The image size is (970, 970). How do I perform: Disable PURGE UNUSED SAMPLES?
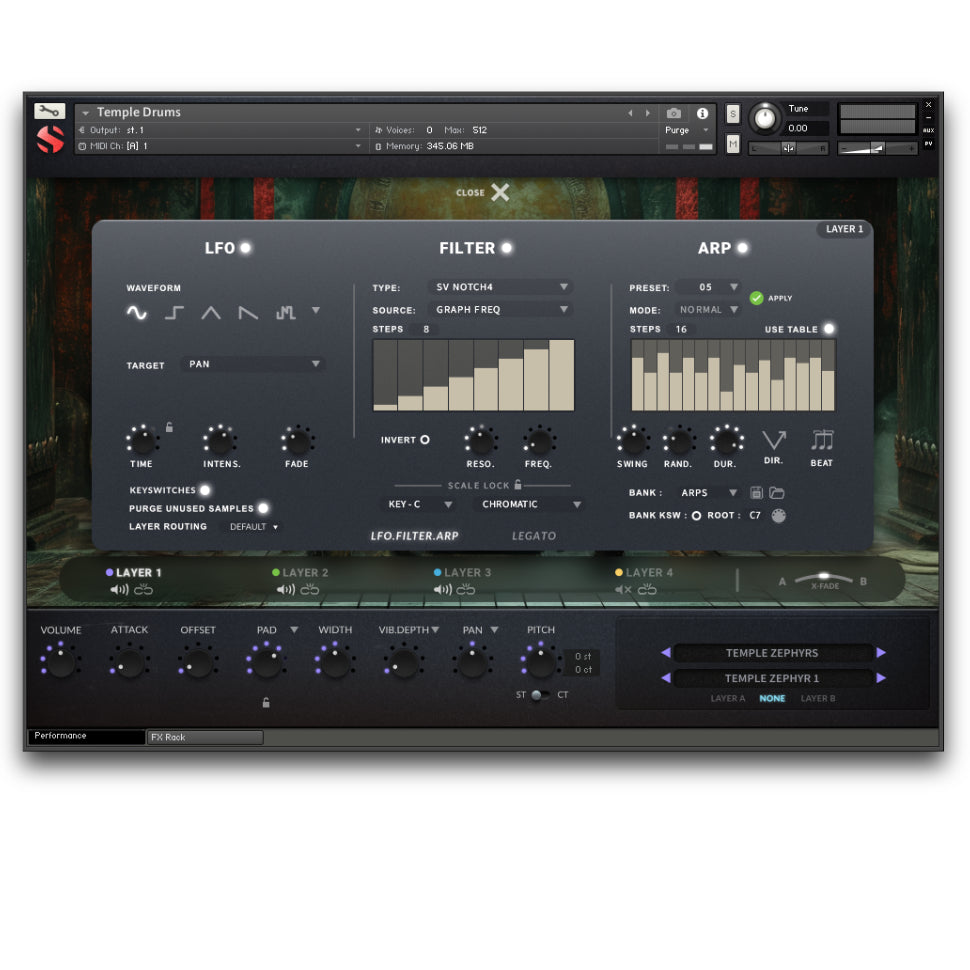[263, 508]
